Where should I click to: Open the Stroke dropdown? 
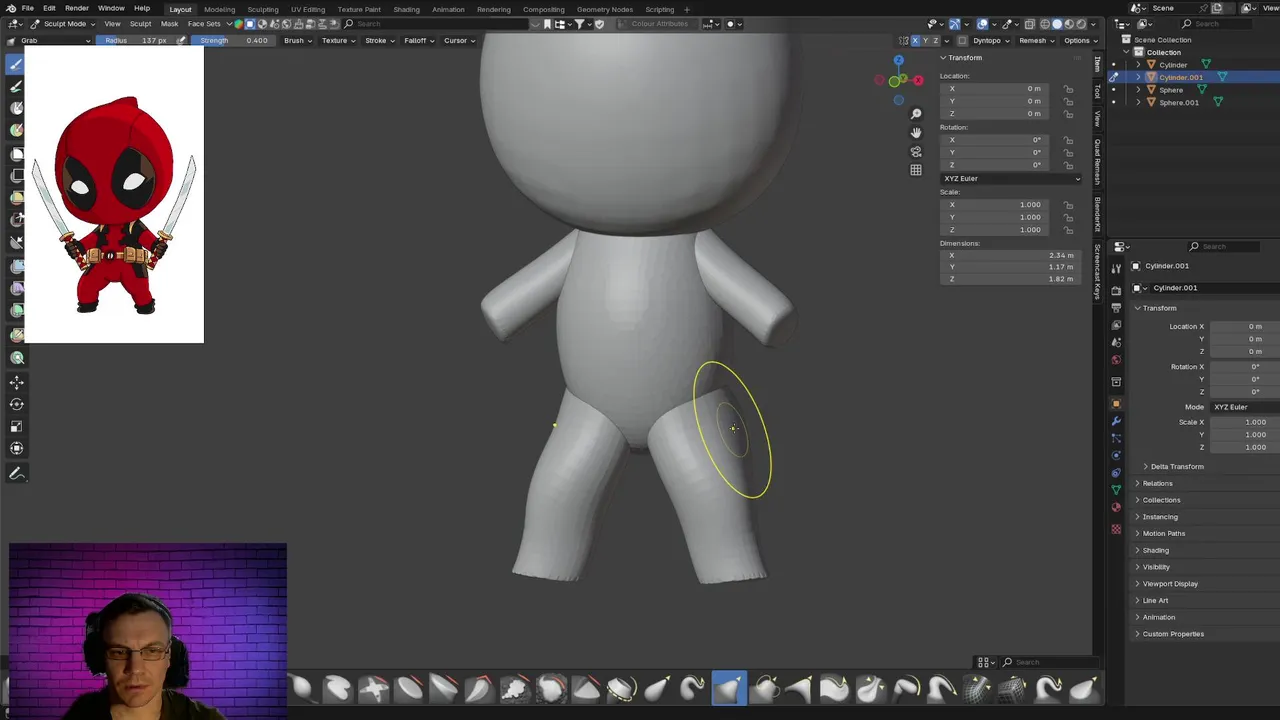point(379,40)
